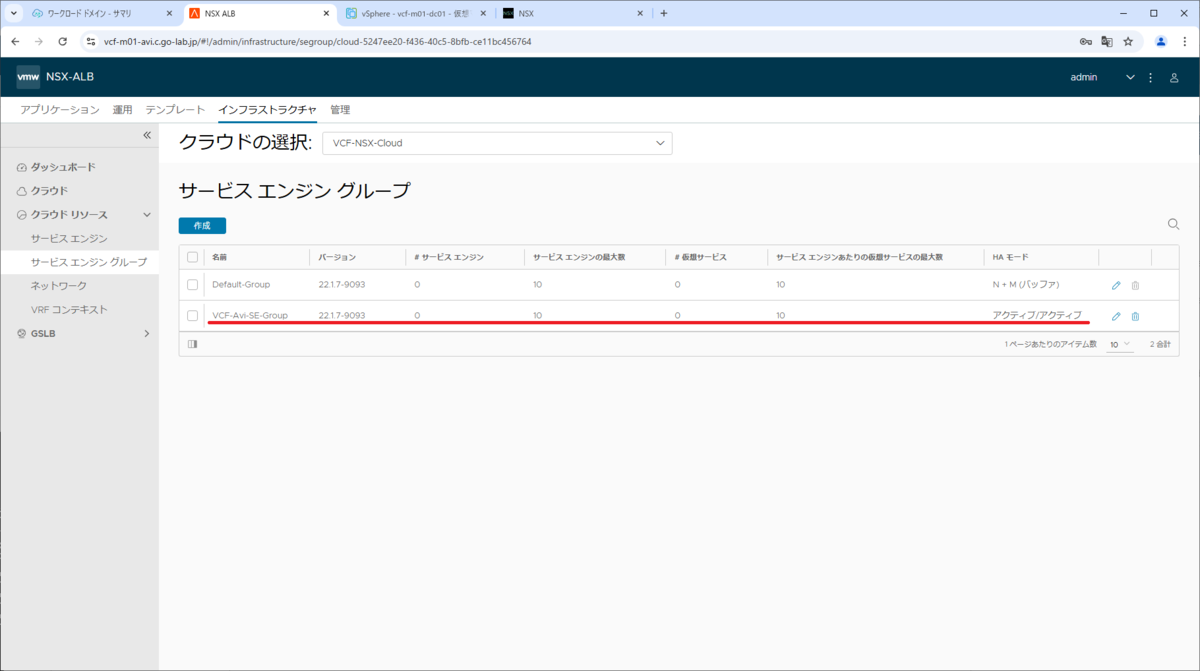Click VCF-Avi-SE-Group name cell
Viewport: 1200px width, 671px height.
[x=250, y=315]
